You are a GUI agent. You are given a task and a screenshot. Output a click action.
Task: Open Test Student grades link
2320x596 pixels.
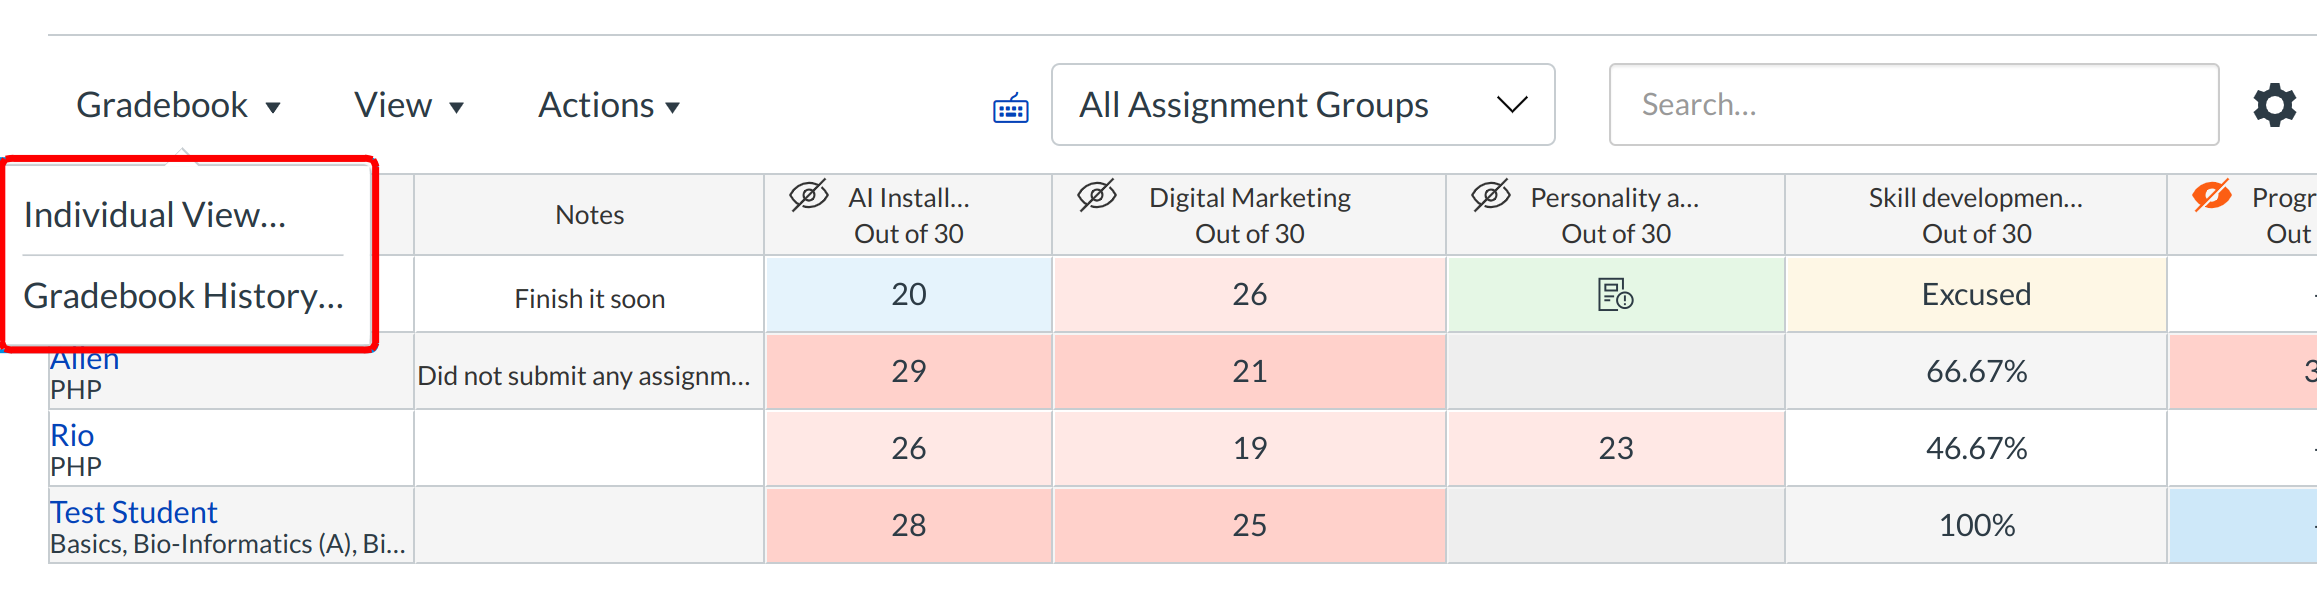coord(133,512)
